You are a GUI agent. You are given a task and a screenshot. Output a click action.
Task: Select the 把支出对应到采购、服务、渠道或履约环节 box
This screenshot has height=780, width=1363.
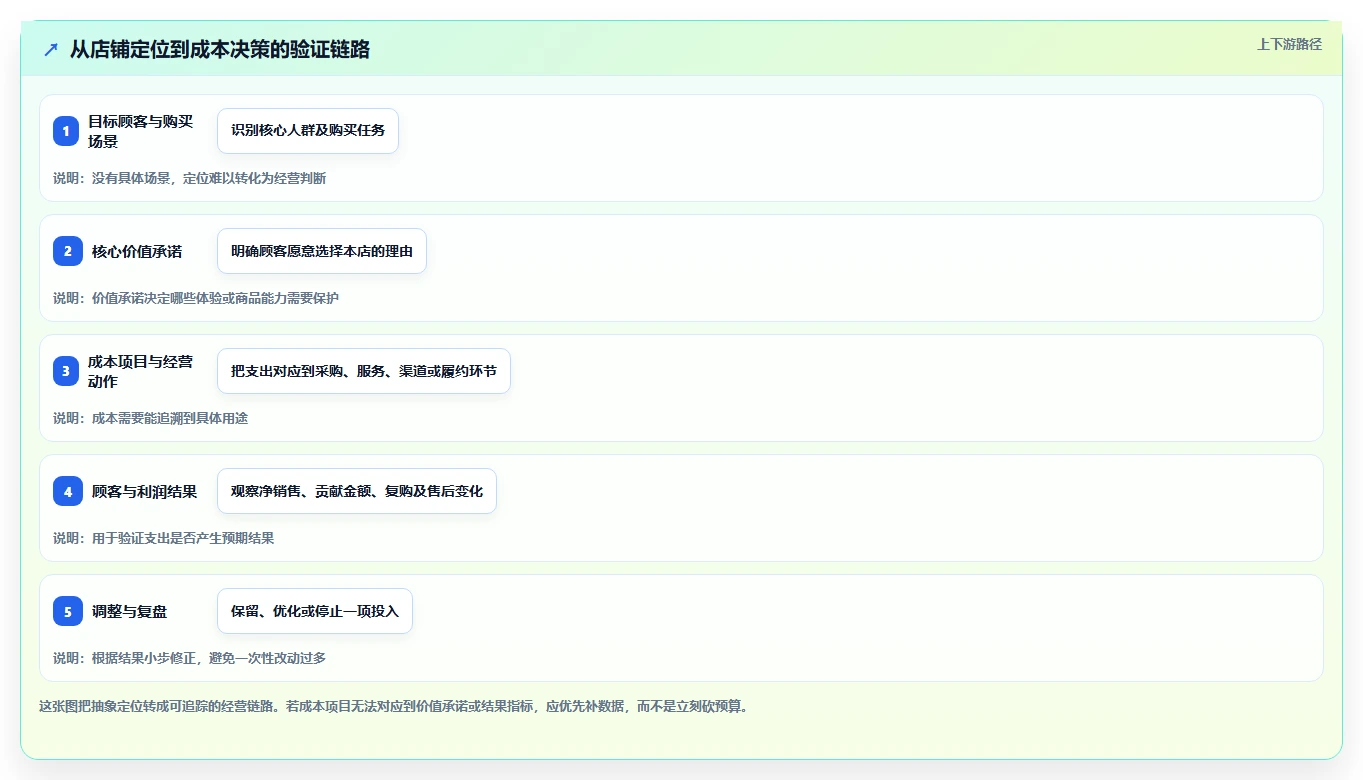pos(364,371)
